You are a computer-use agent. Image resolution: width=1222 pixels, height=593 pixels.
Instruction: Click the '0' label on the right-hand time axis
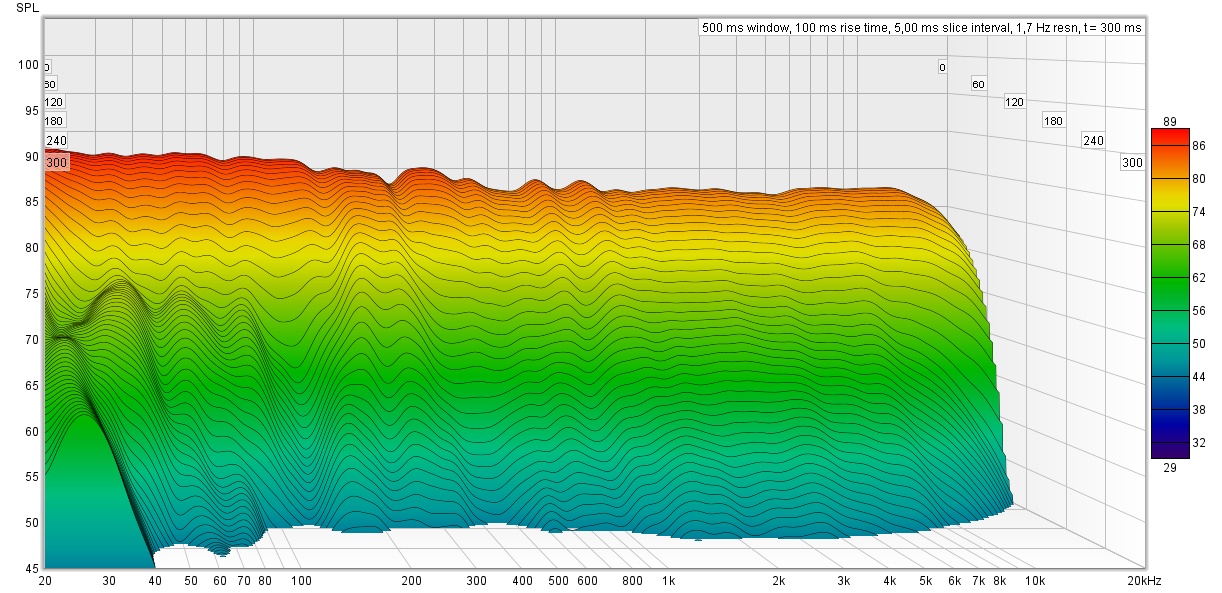click(942, 68)
